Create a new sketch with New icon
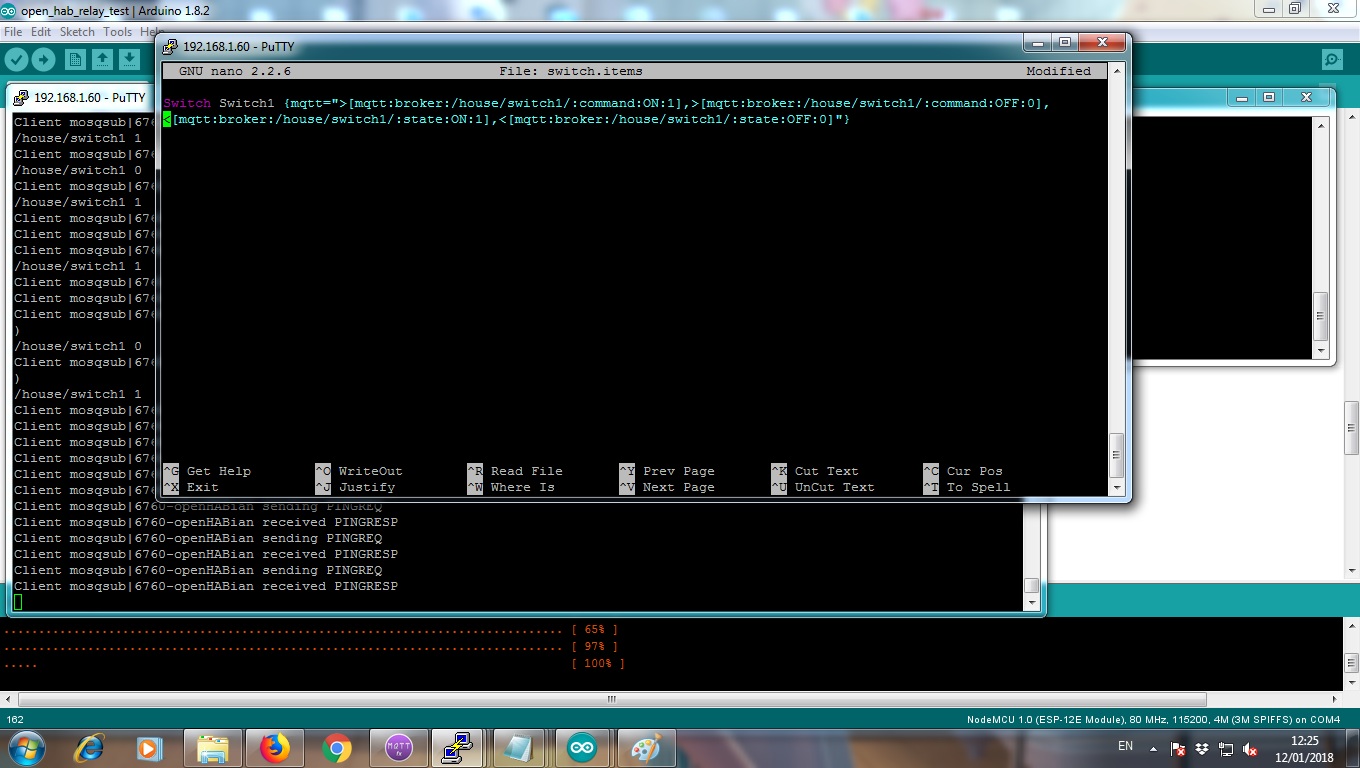Image resolution: width=1360 pixels, height=768 pixels. [75, 60]
